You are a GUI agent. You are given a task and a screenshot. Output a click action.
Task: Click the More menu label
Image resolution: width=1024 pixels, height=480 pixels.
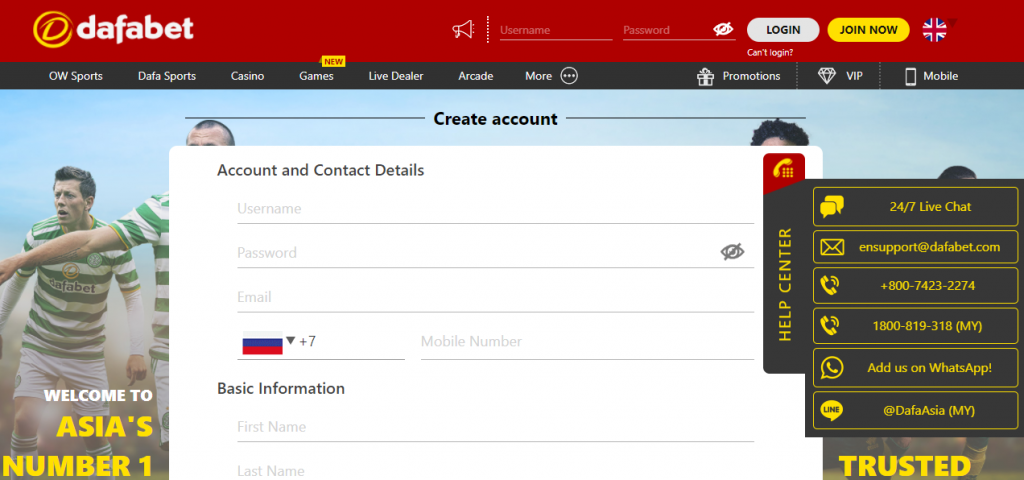point(539,76)
